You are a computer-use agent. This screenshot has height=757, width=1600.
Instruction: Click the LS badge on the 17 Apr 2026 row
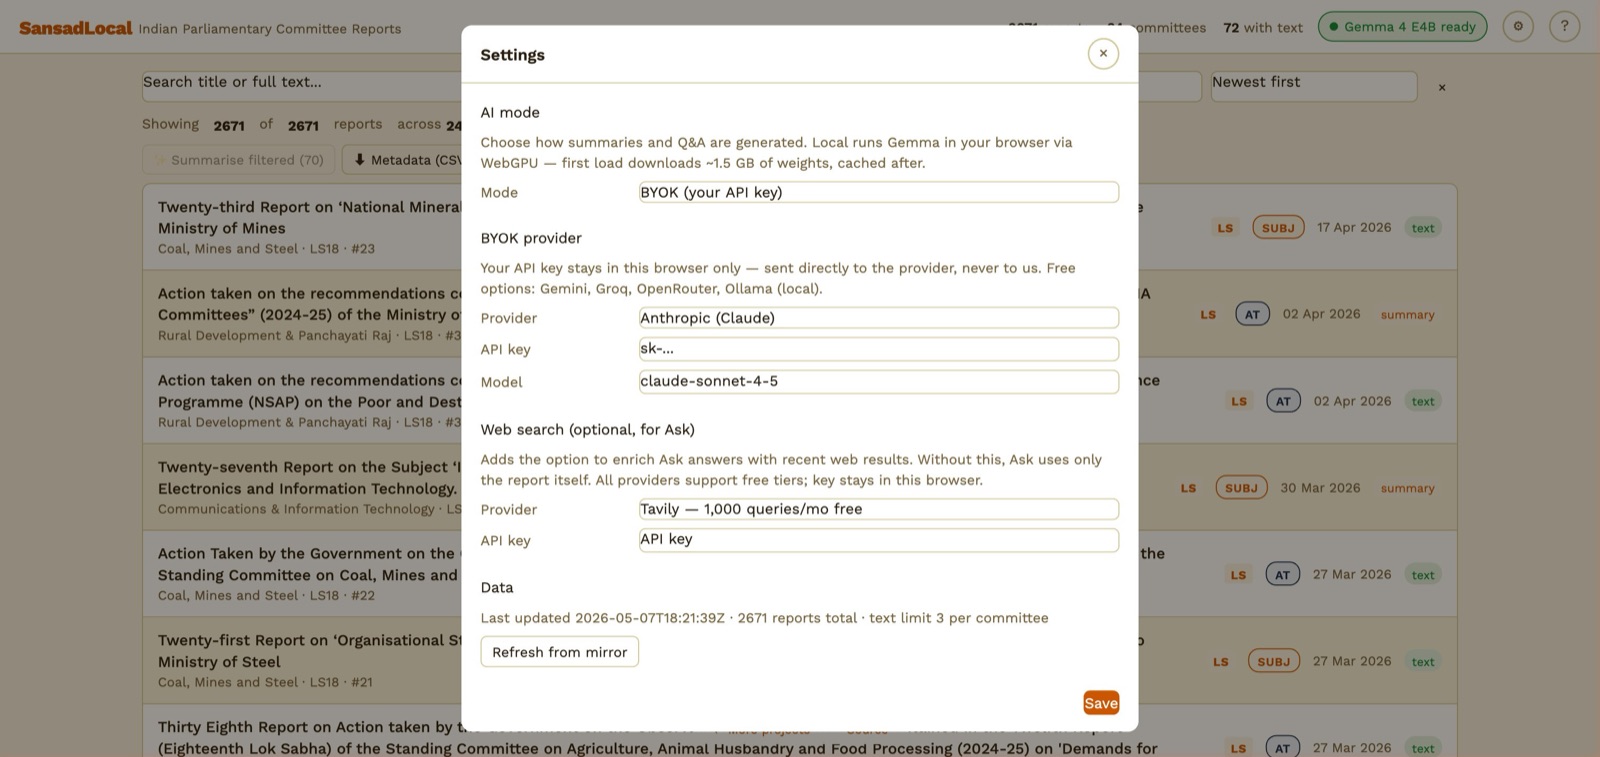tap(1225, 228)
